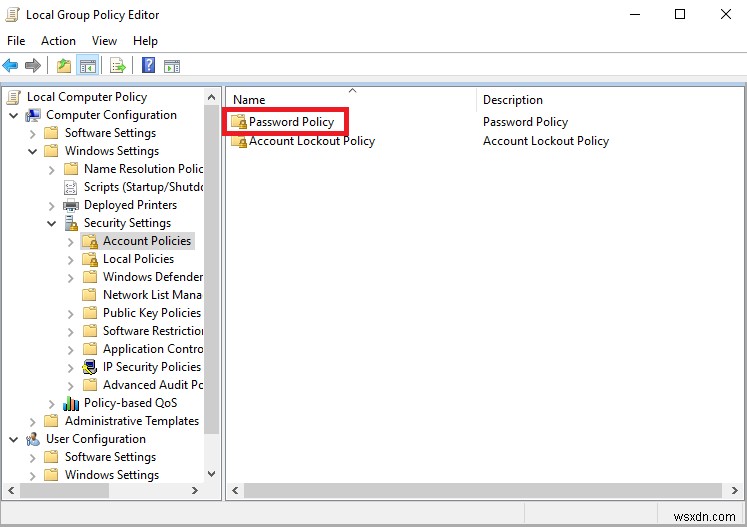Select Windows Settings under User Configuration
Screen dimensions: 747x527
click(112, 475)
